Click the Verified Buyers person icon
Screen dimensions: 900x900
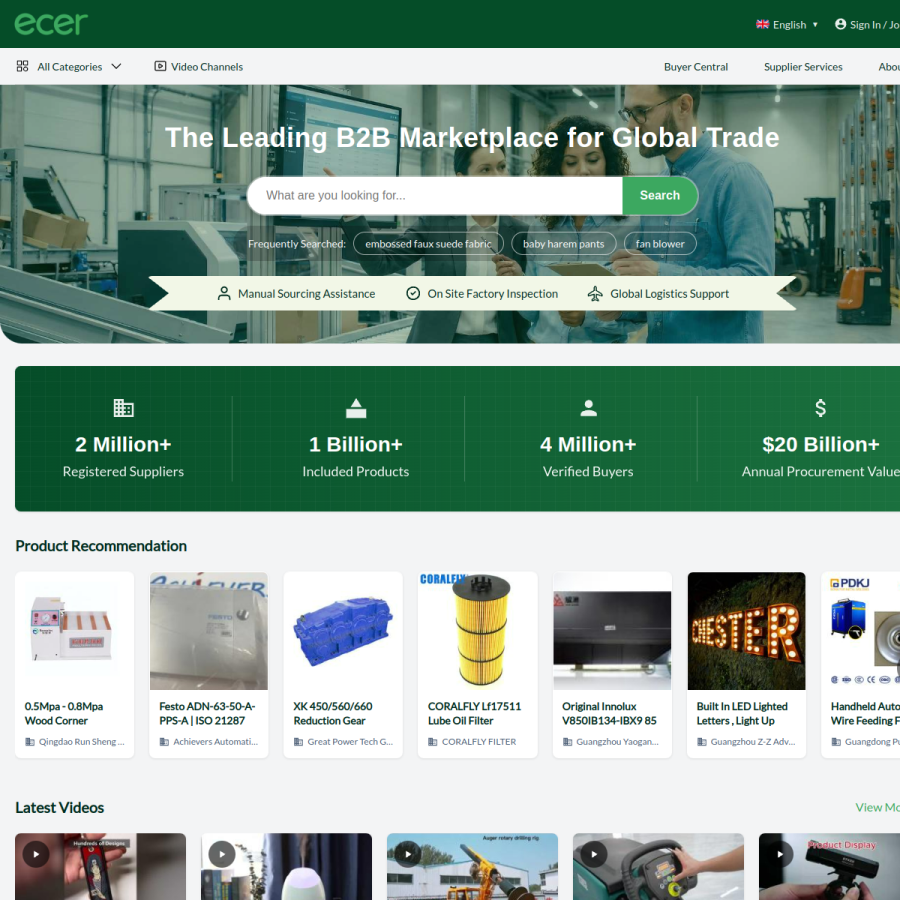tap(588, 408)
